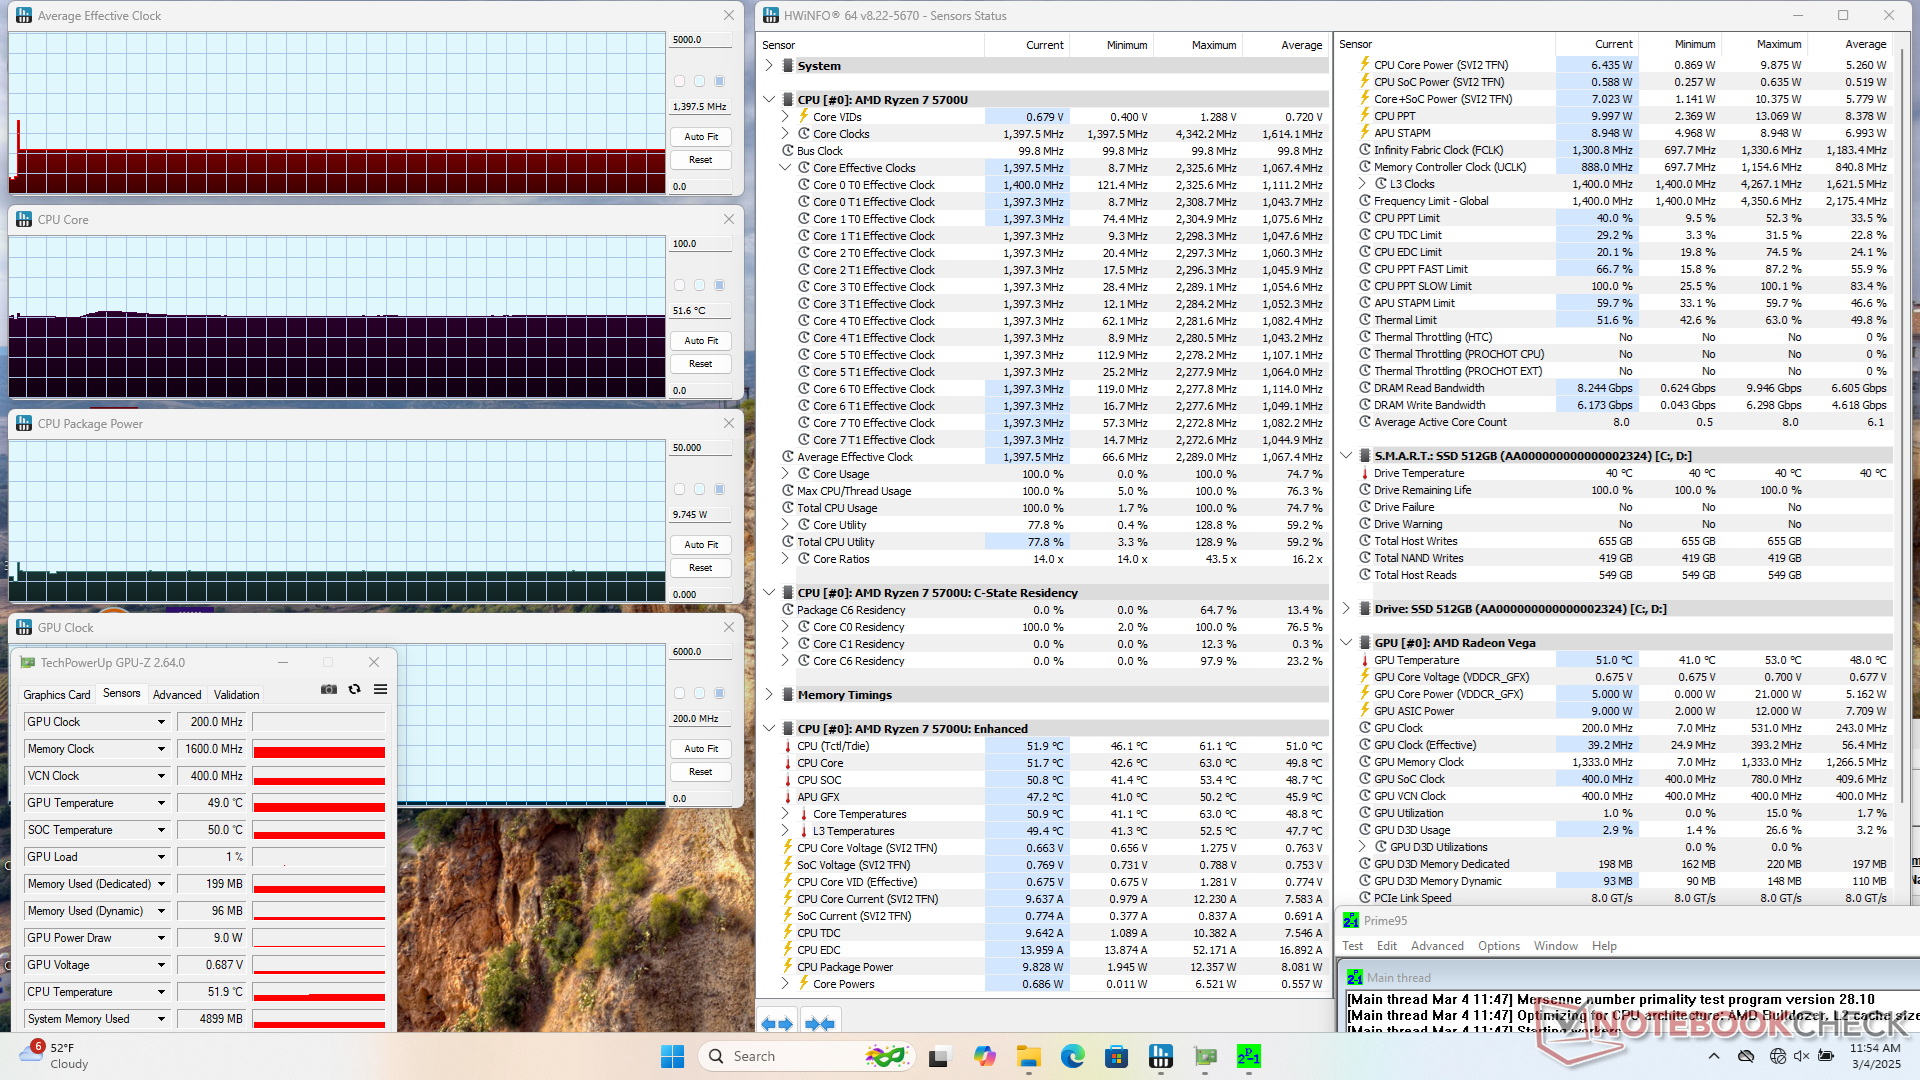Open the GPU Temperature sensor dropdown
Screen dimensions: 1920x1080
161,803
